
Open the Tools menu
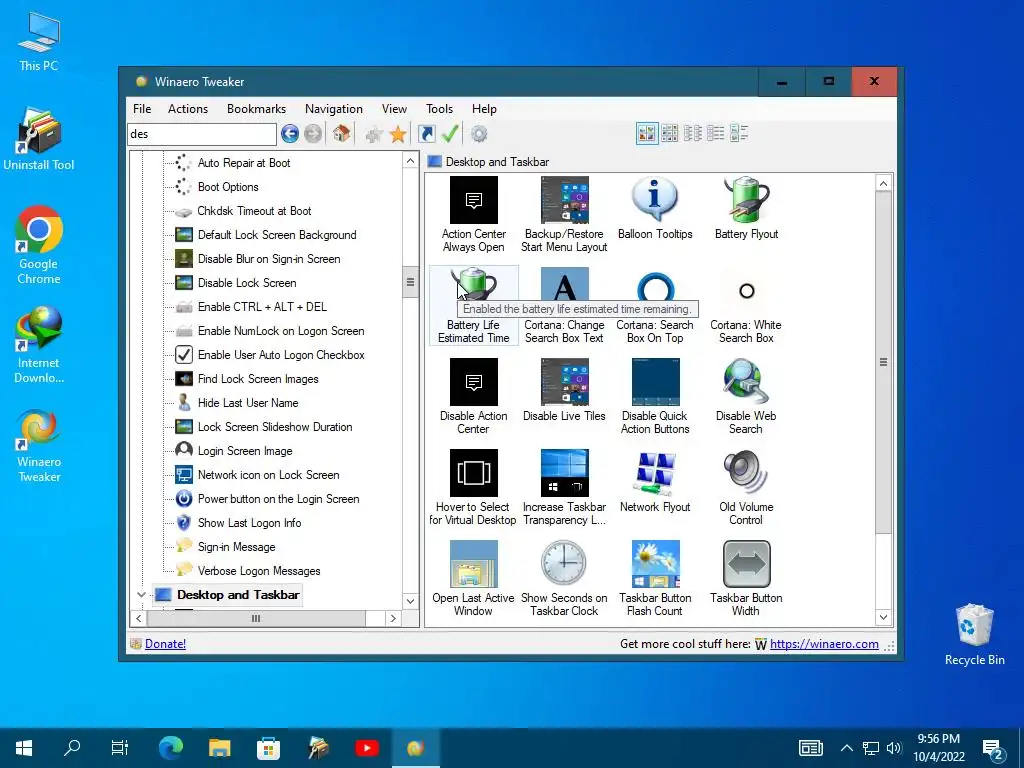coord(439,108)
